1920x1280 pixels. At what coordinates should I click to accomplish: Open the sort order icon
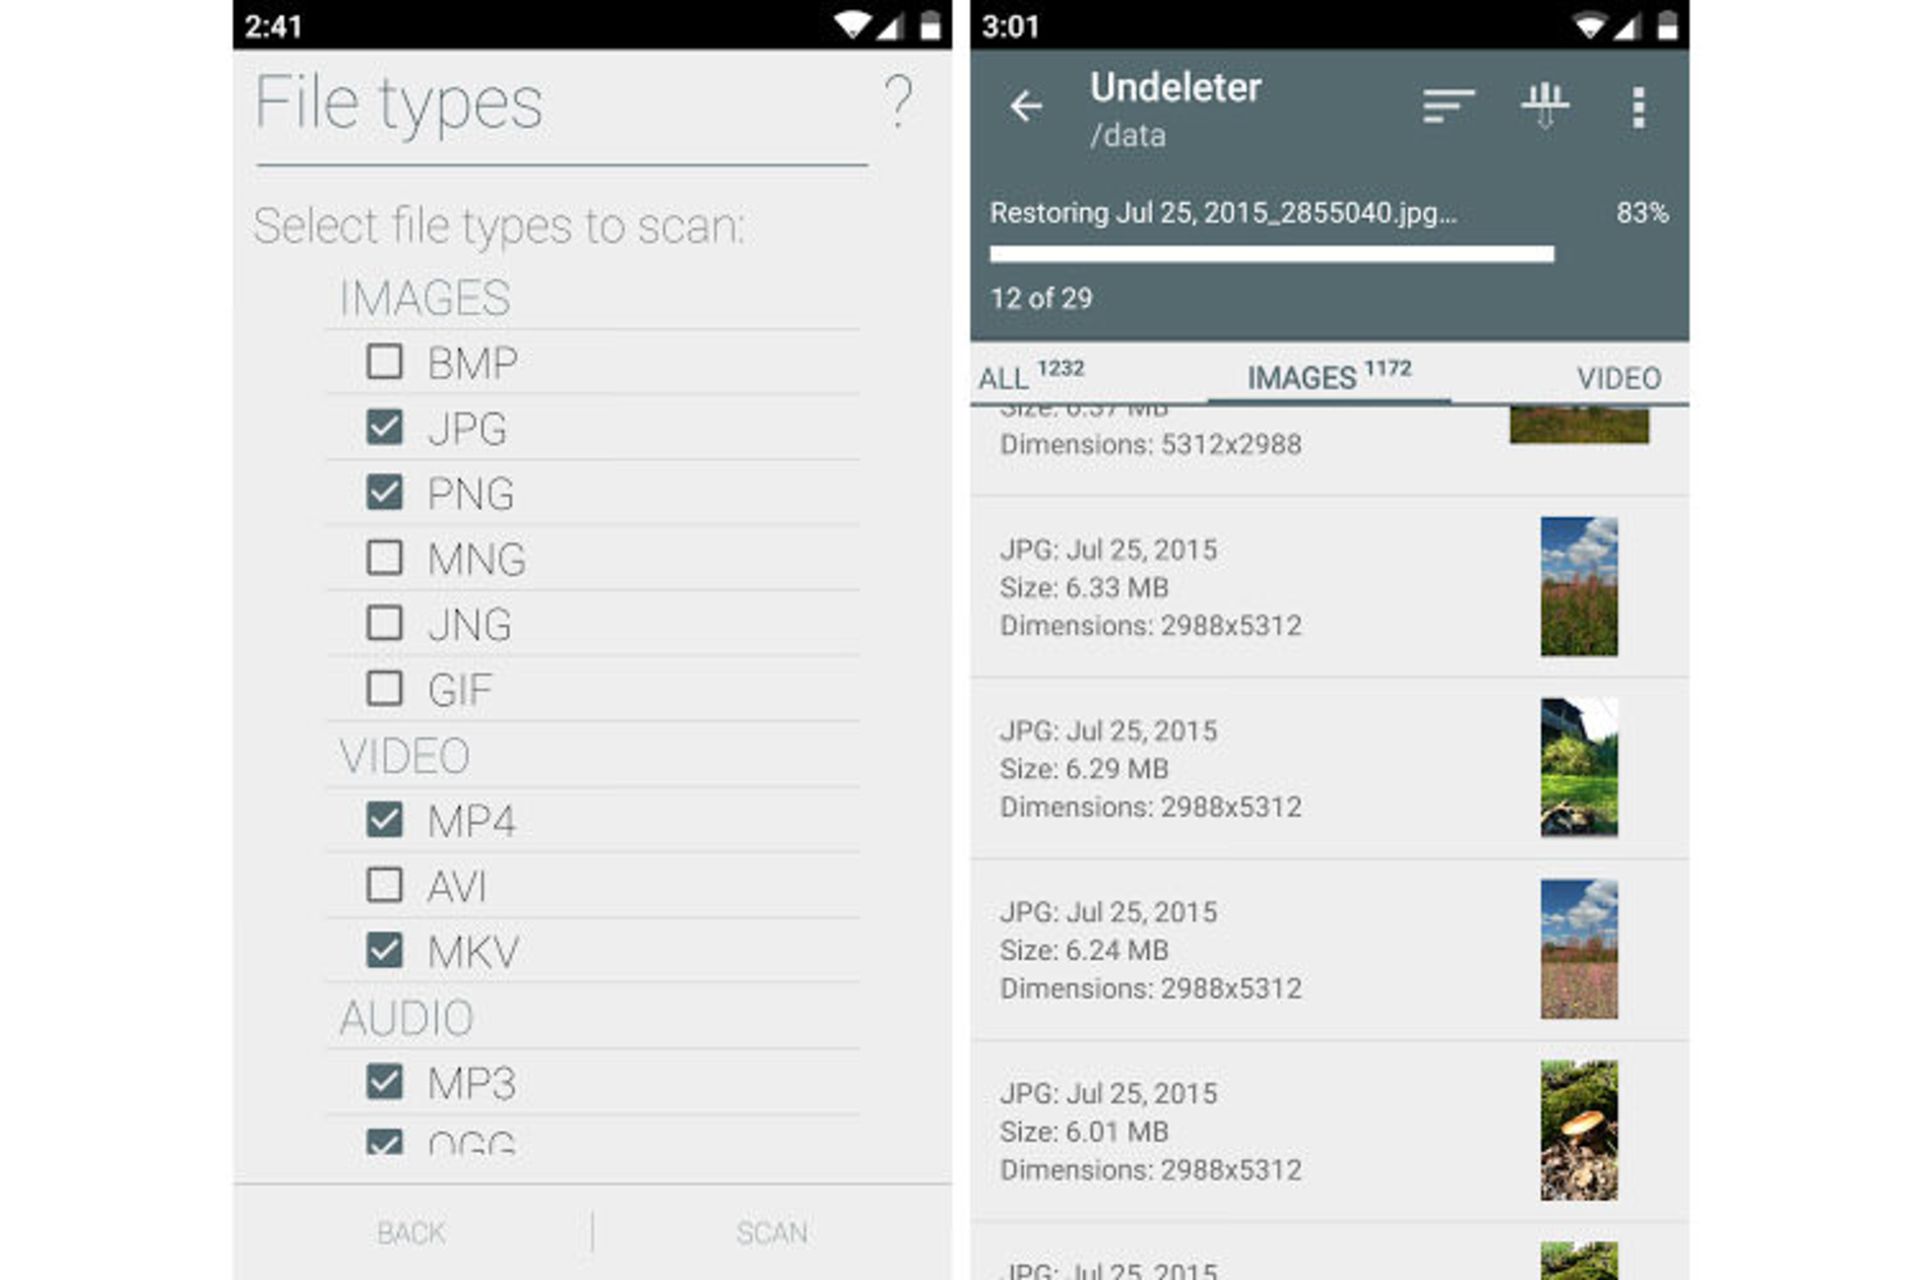[x=1448, y=106]
